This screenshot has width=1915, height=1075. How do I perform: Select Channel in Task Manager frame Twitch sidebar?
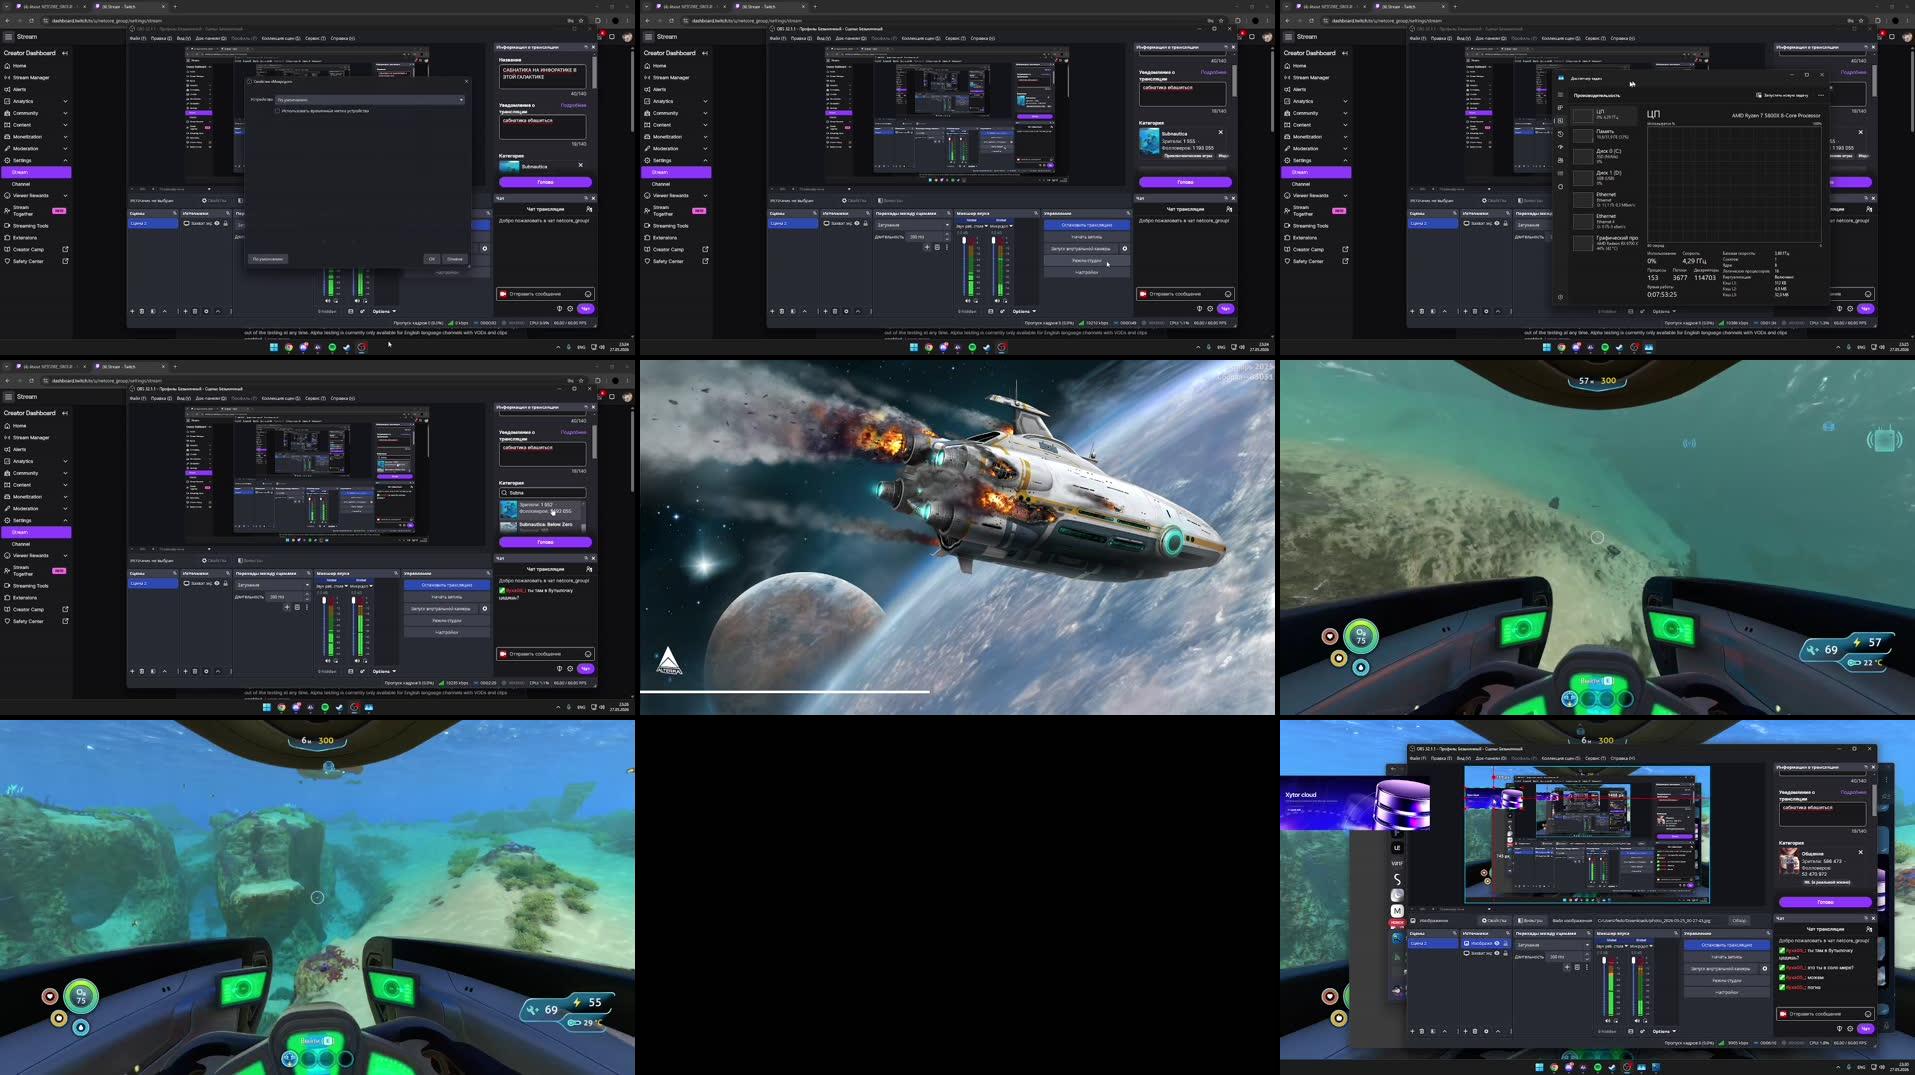click(x=1300, y=184)
